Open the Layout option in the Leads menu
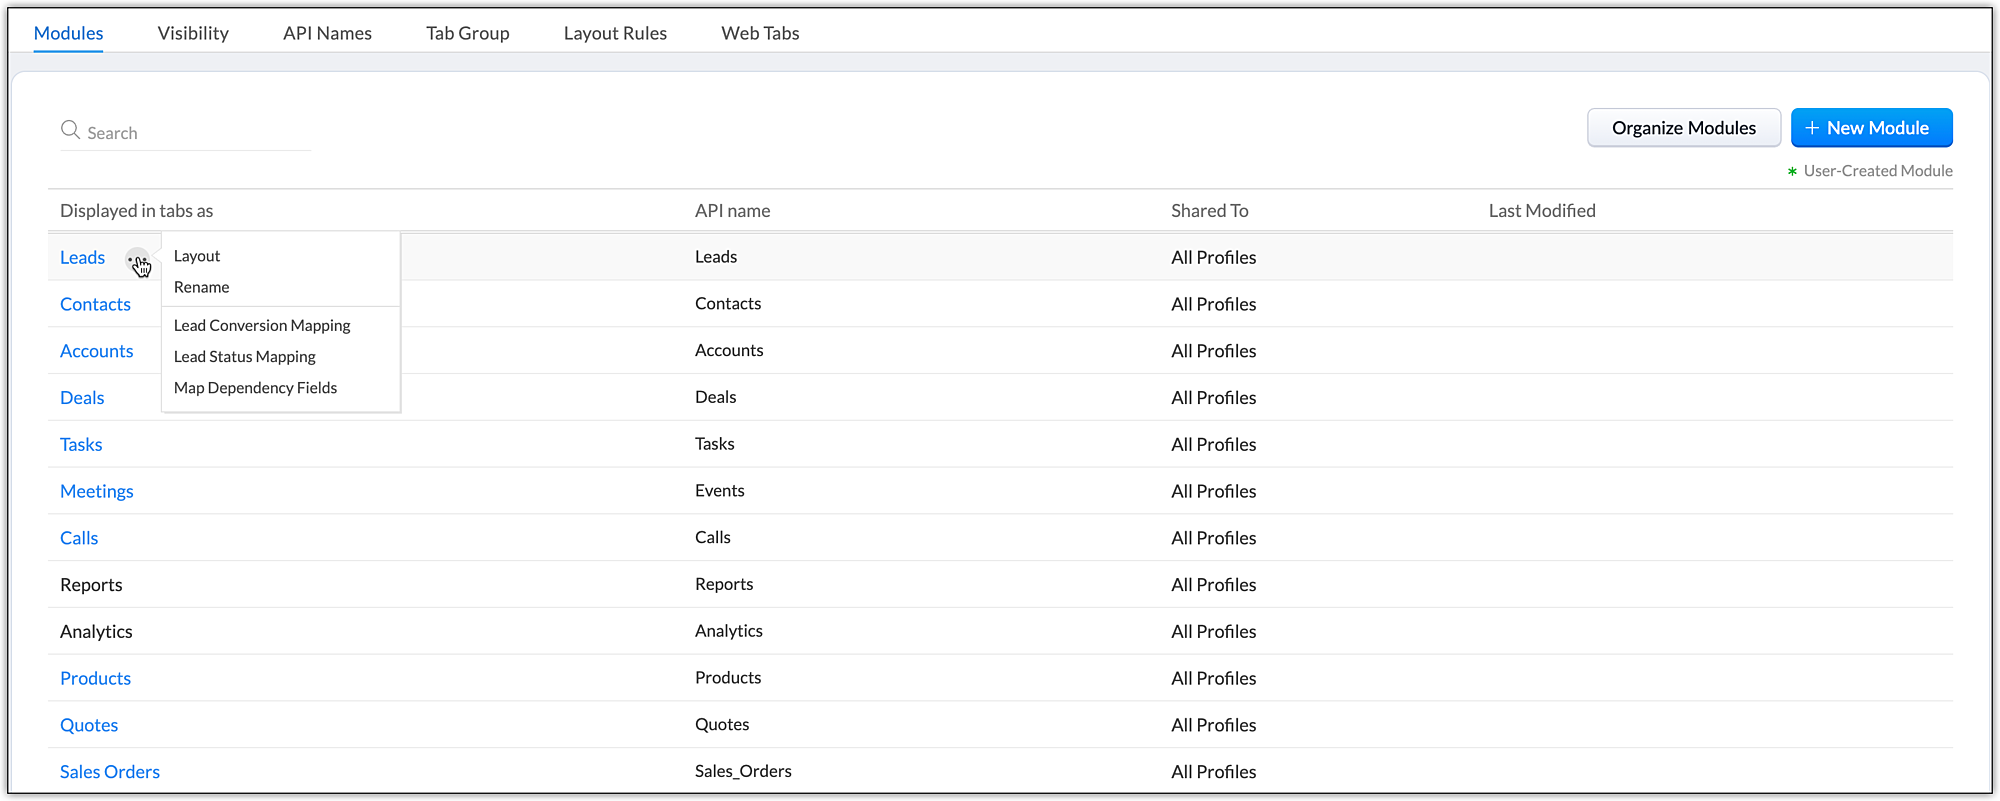Image resolution: width=2000 pixels, height=801 pixels. (197, 256)
